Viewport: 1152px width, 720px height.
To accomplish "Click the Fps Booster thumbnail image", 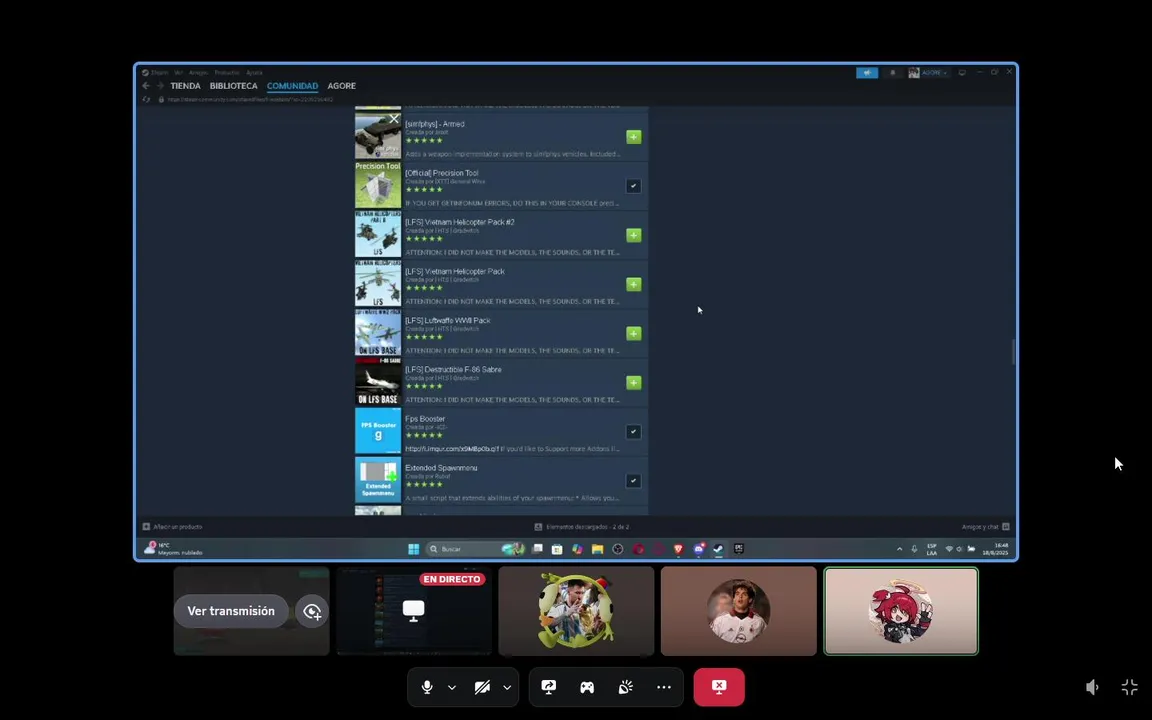I will coord(378,431).
